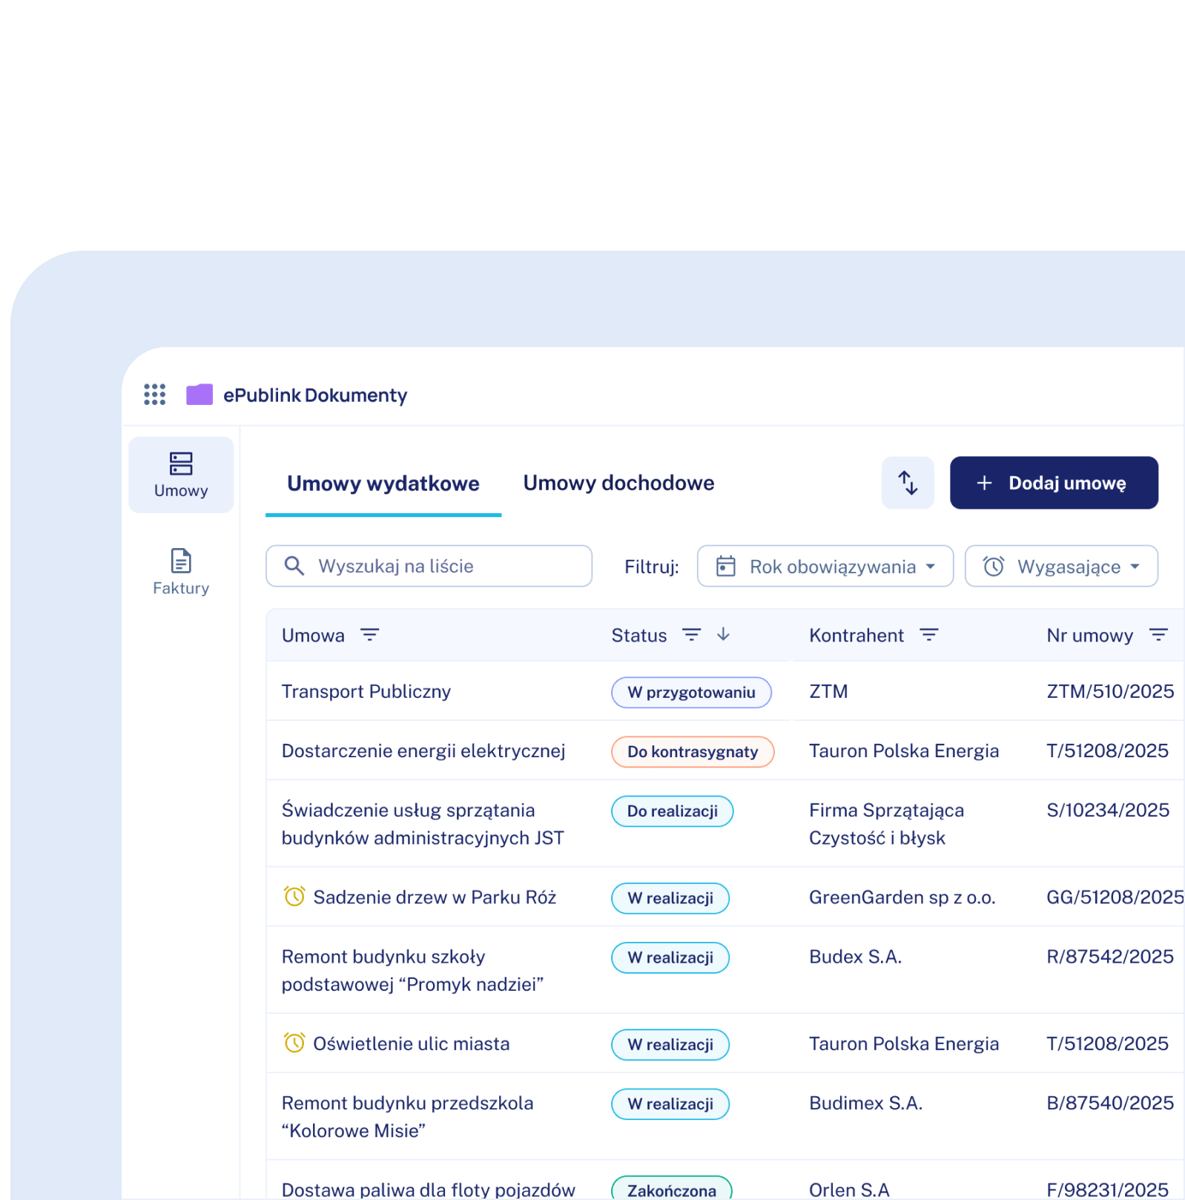Switch to the Umowy wydatkowe tab
Viewport: 1185px width, 1200px height.
(x=383, y=484)
